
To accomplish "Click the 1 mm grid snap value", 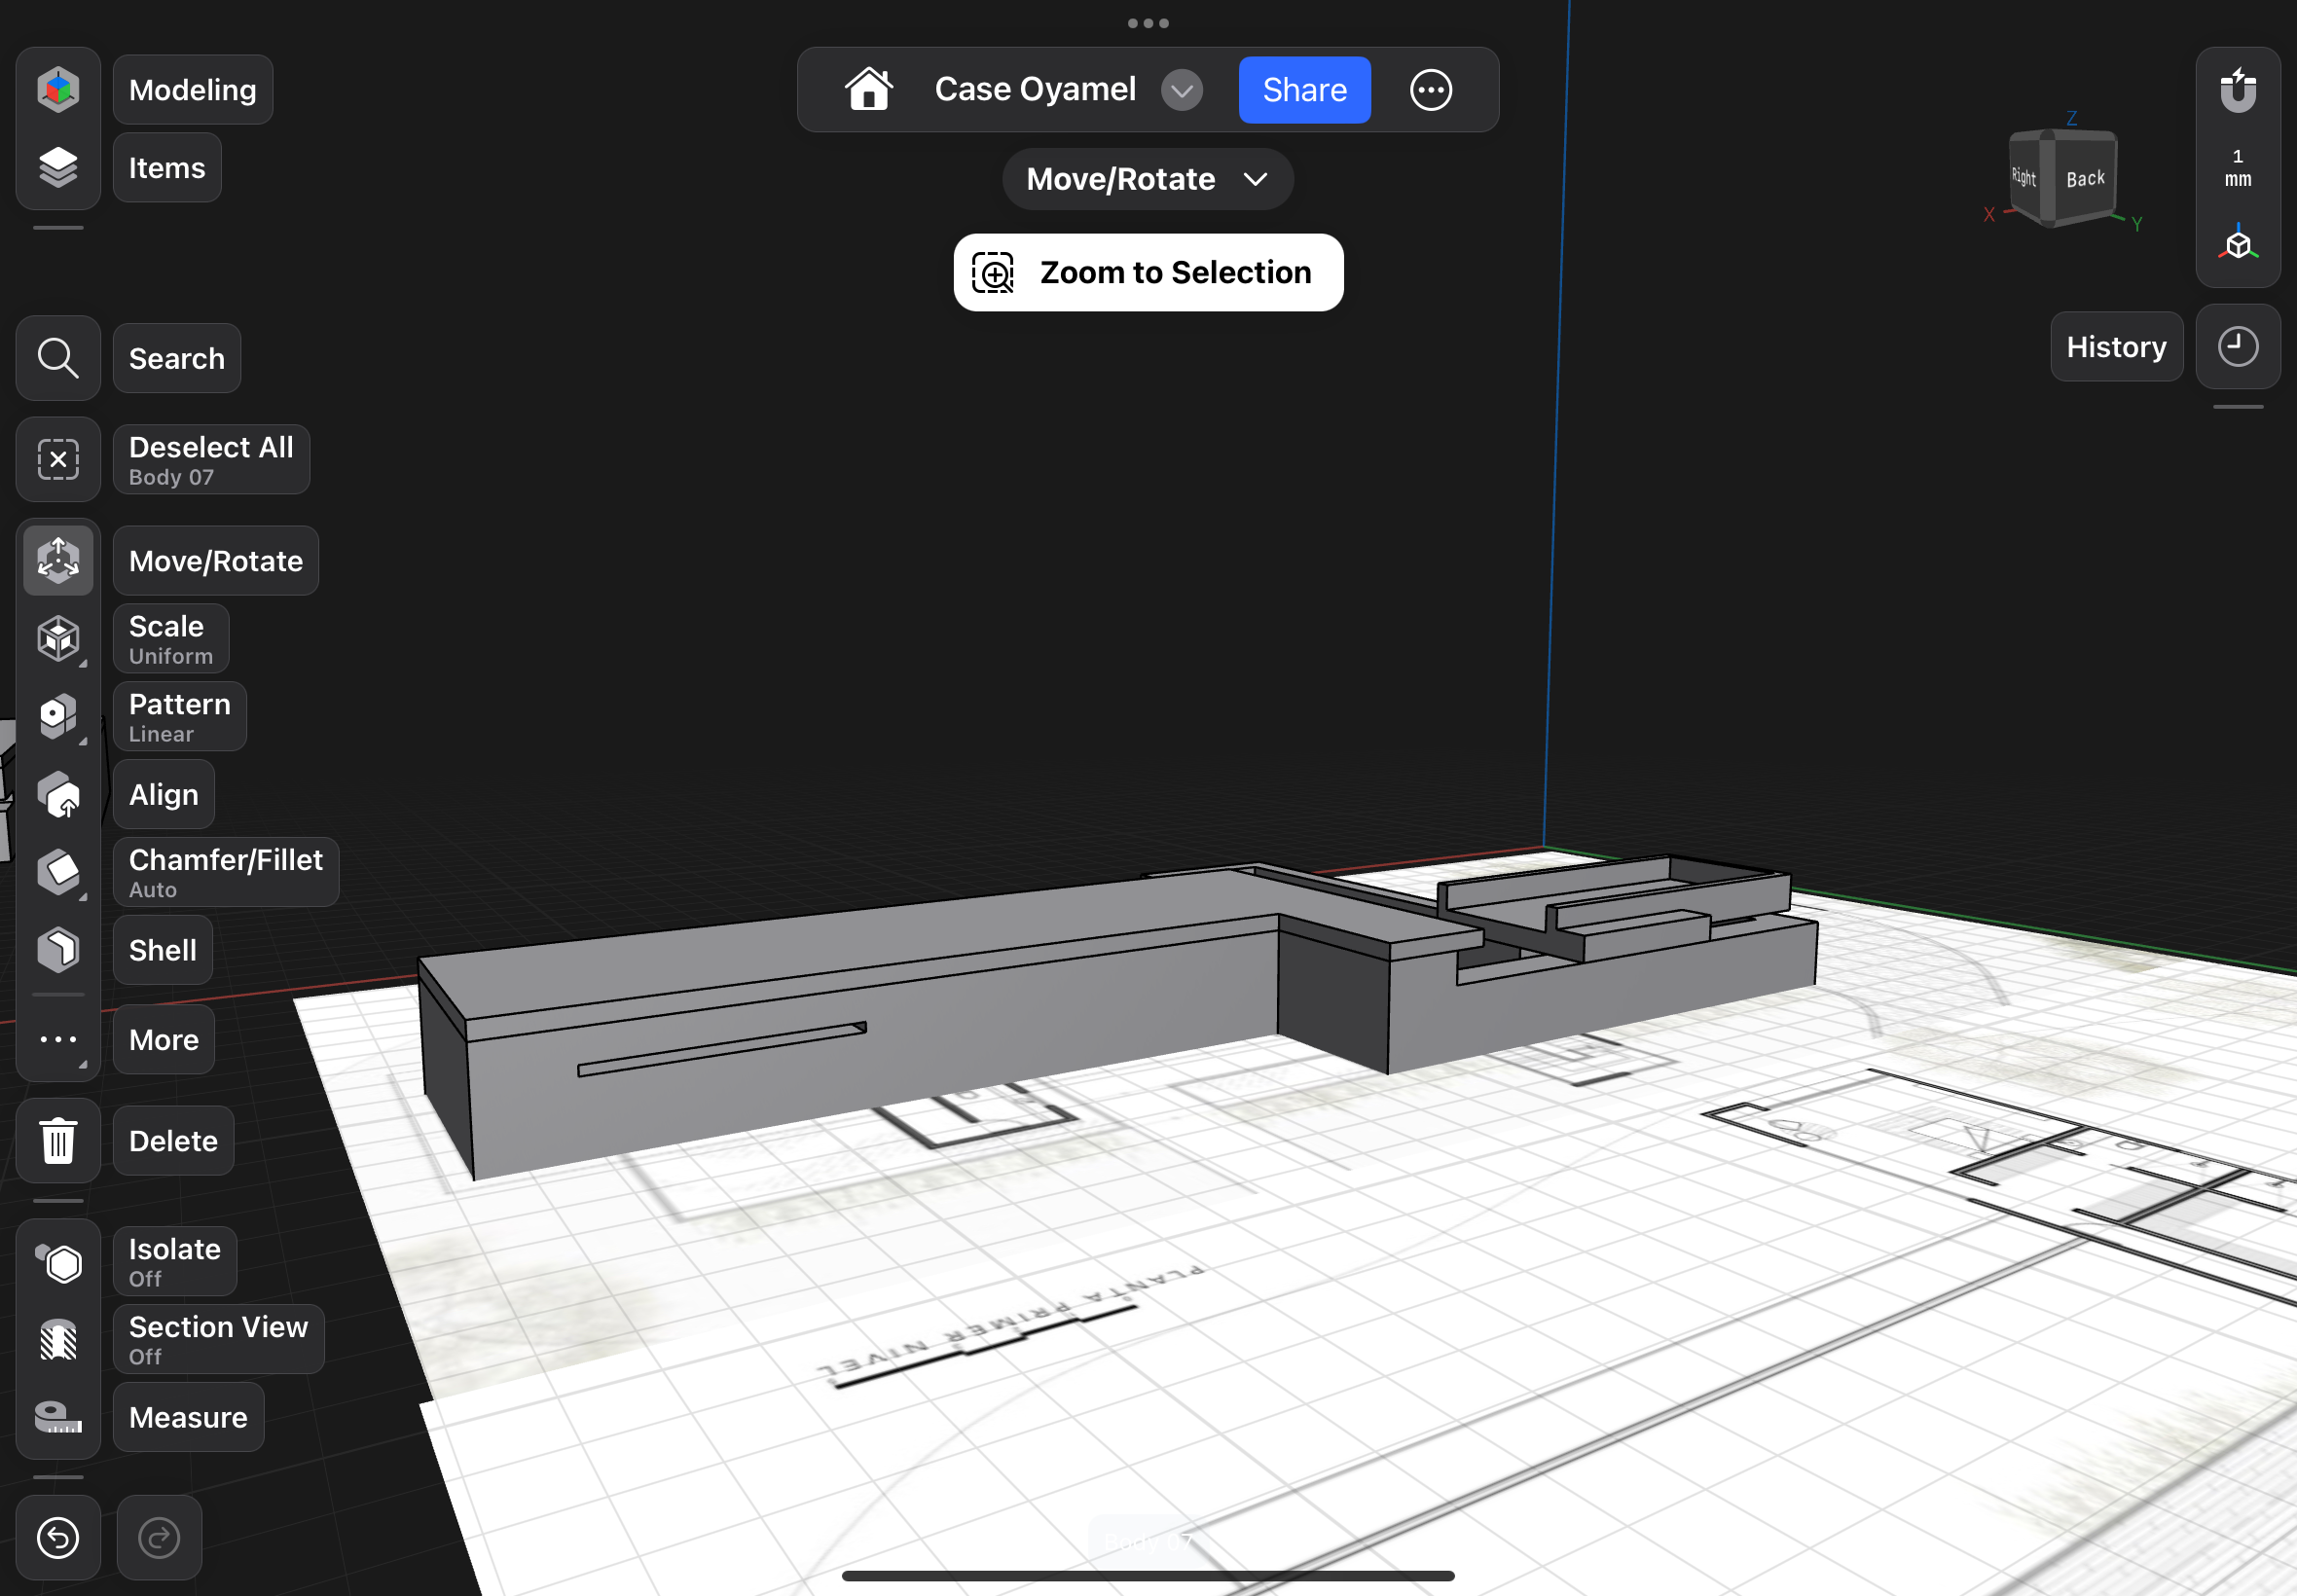I will click(x=2238, y=168).
